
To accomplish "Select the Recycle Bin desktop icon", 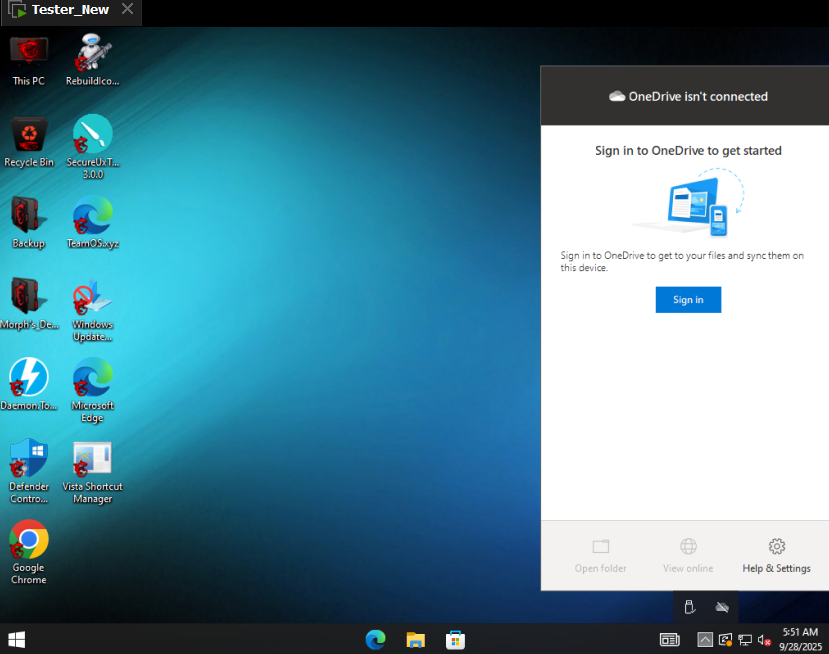I will (x=29, y=141).
